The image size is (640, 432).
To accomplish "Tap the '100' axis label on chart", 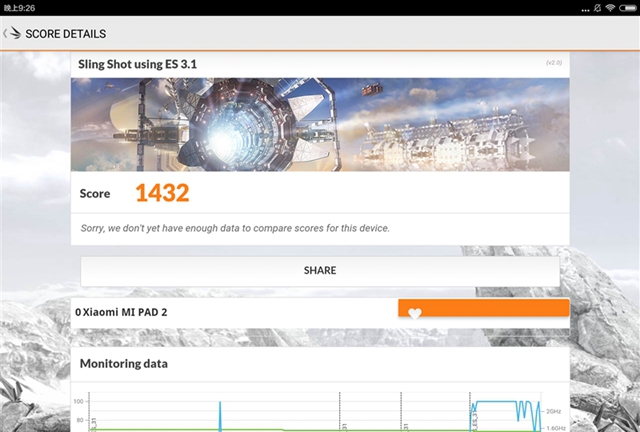I will [x=78, y=401].
